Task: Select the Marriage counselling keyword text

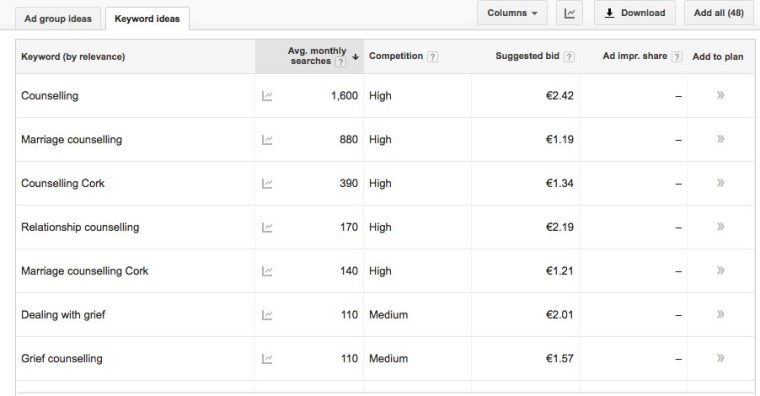Action: [x=72, y=140]
